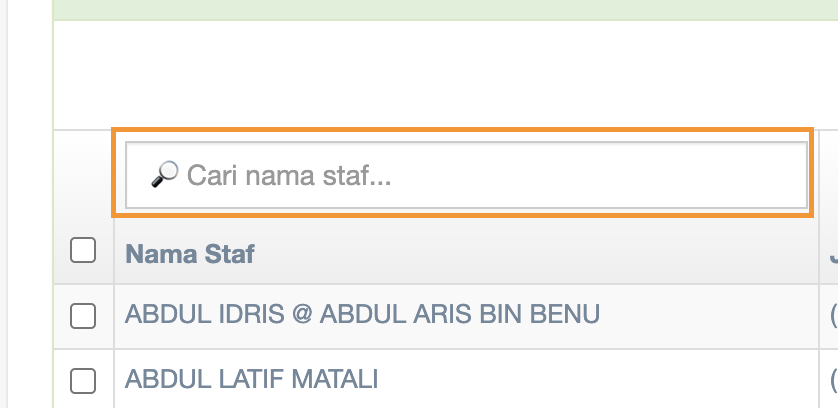Viewport: 838px width, 408px height.
Task: Click the partially visible column header after Nama Staf
Action: 832,254
